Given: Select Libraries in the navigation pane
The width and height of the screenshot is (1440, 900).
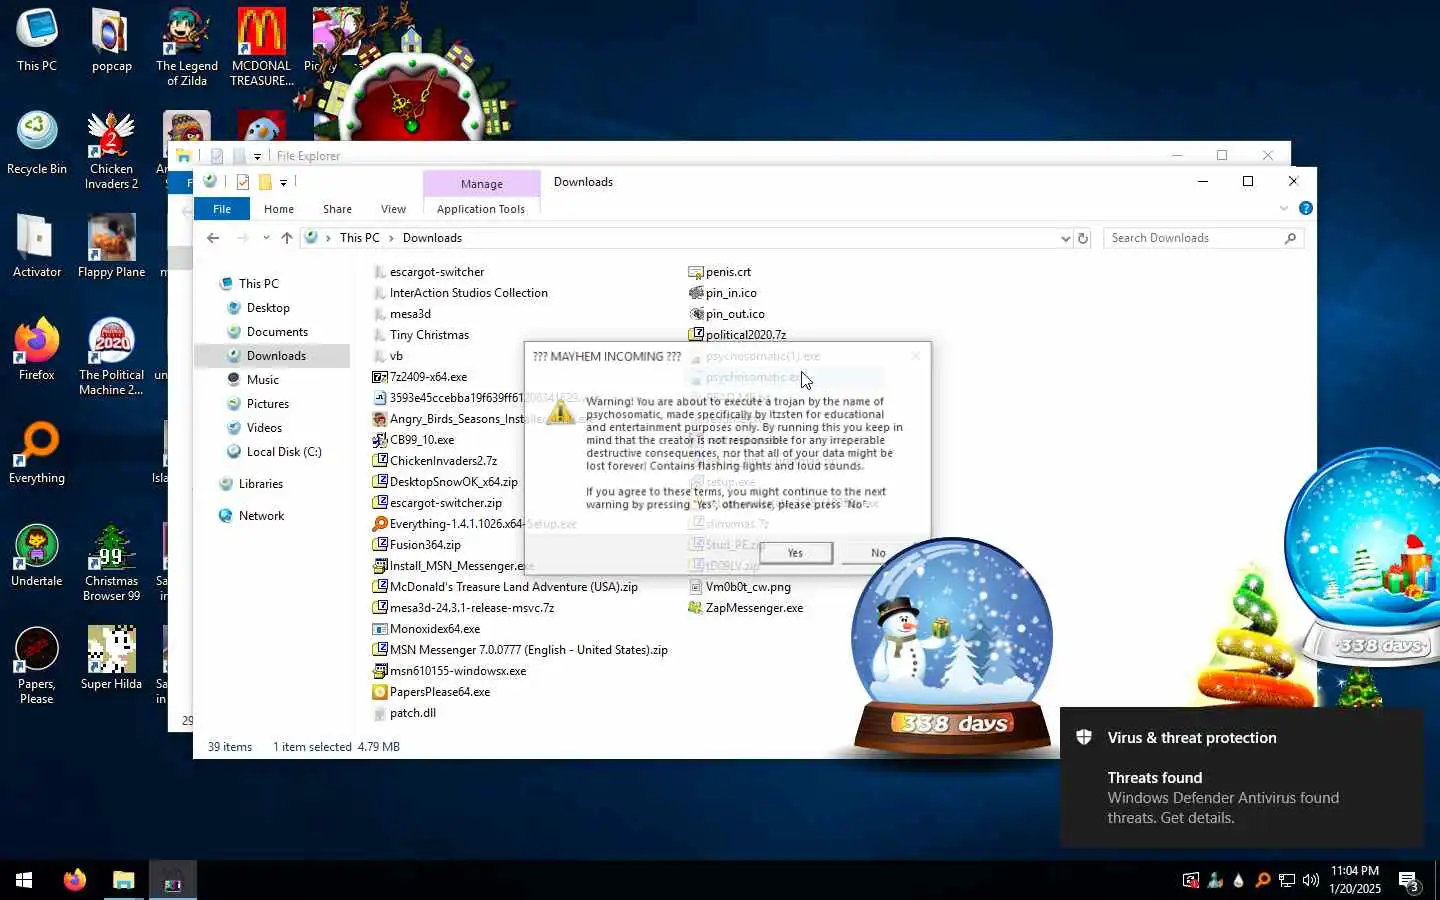Looking at the screenshot, I should [x=261, y=484].
